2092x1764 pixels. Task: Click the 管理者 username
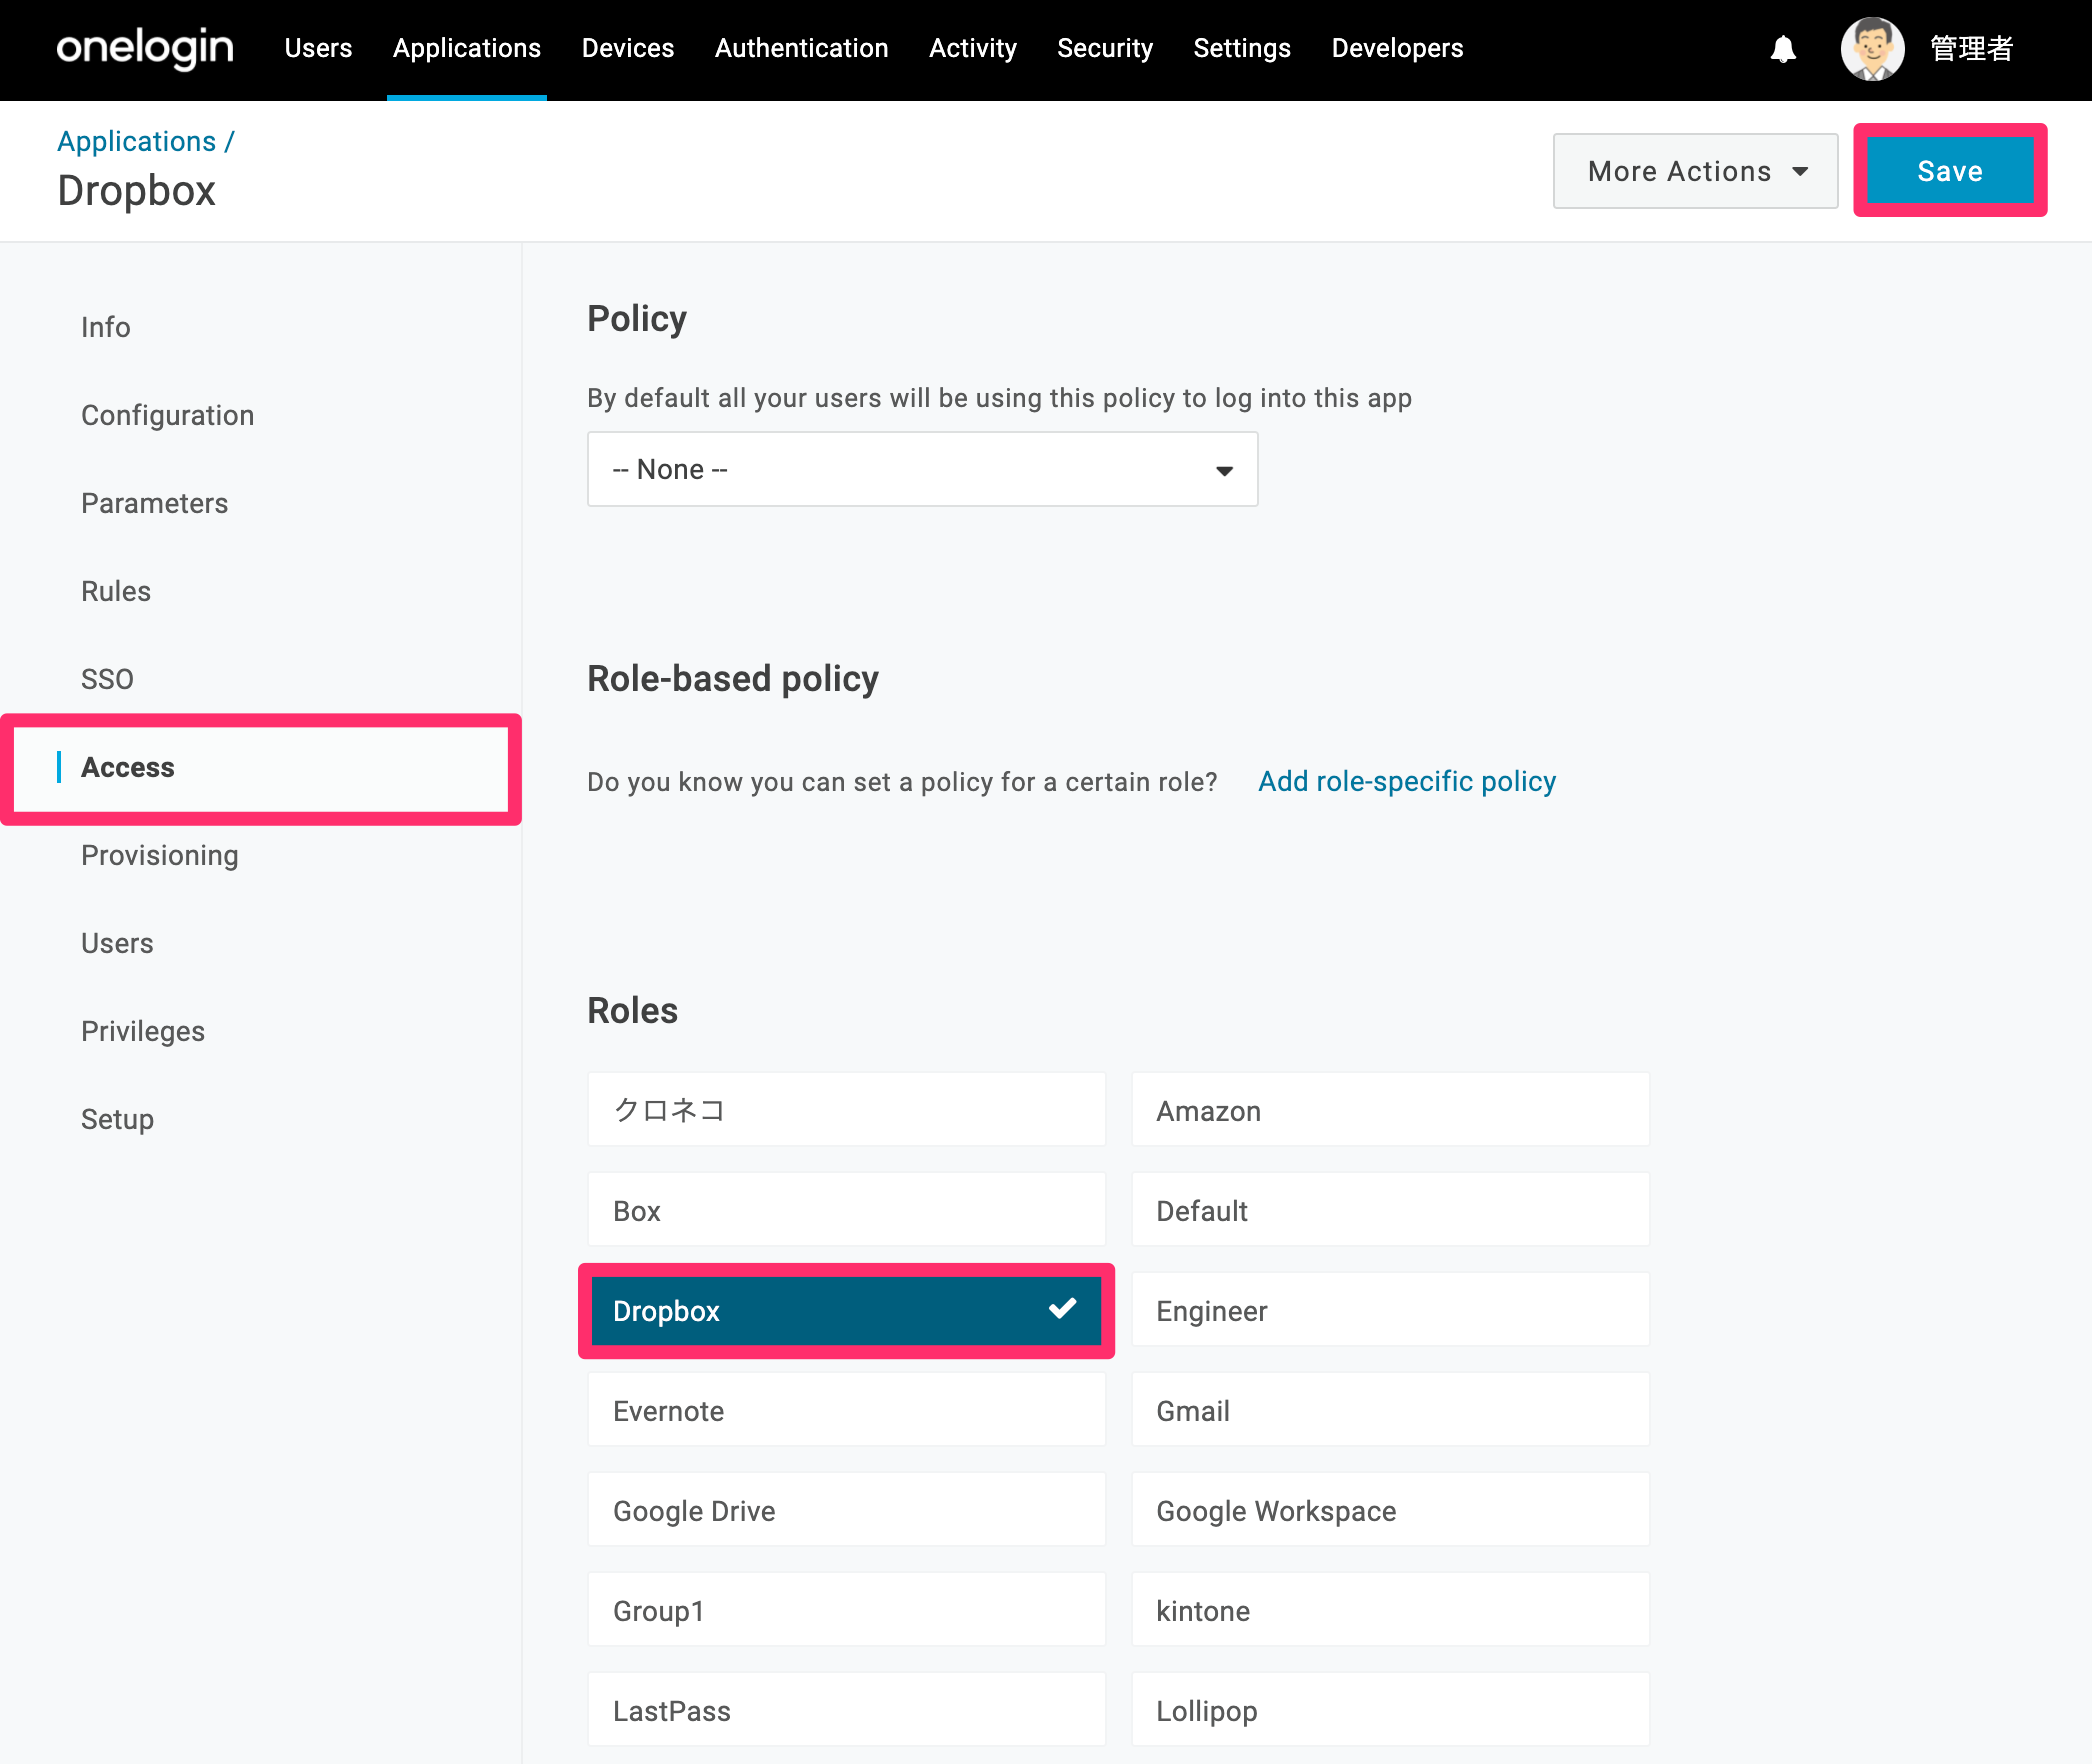[x=1970, y=49]
